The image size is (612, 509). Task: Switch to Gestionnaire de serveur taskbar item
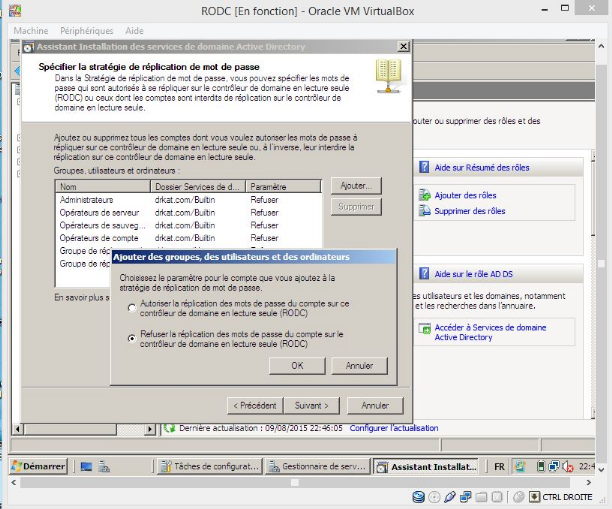[x=318, y=466]
